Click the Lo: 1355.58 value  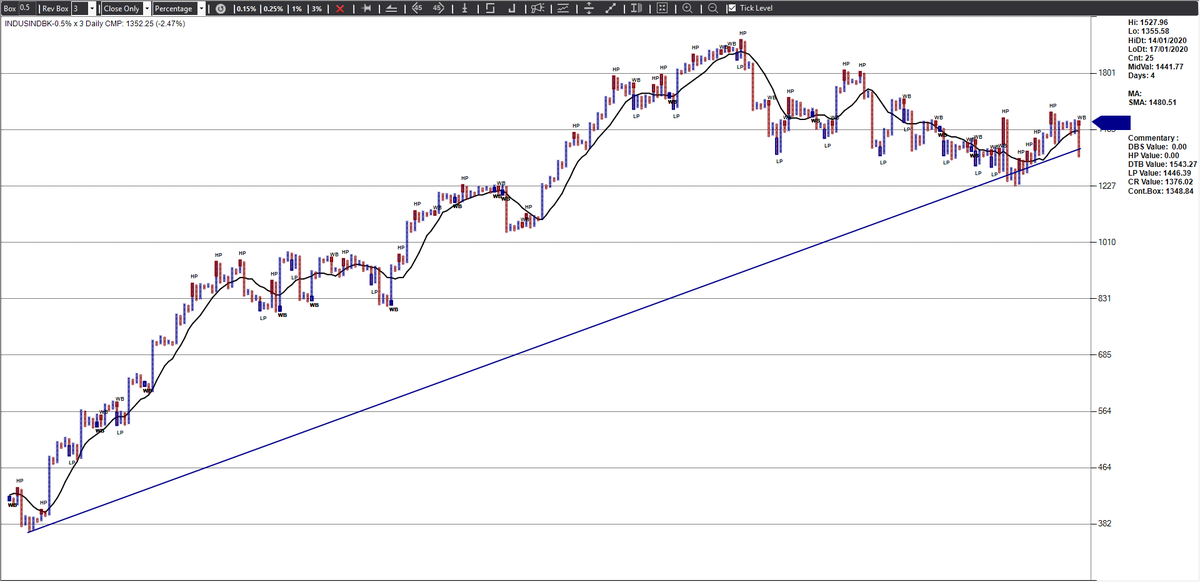coord(1147,31)
